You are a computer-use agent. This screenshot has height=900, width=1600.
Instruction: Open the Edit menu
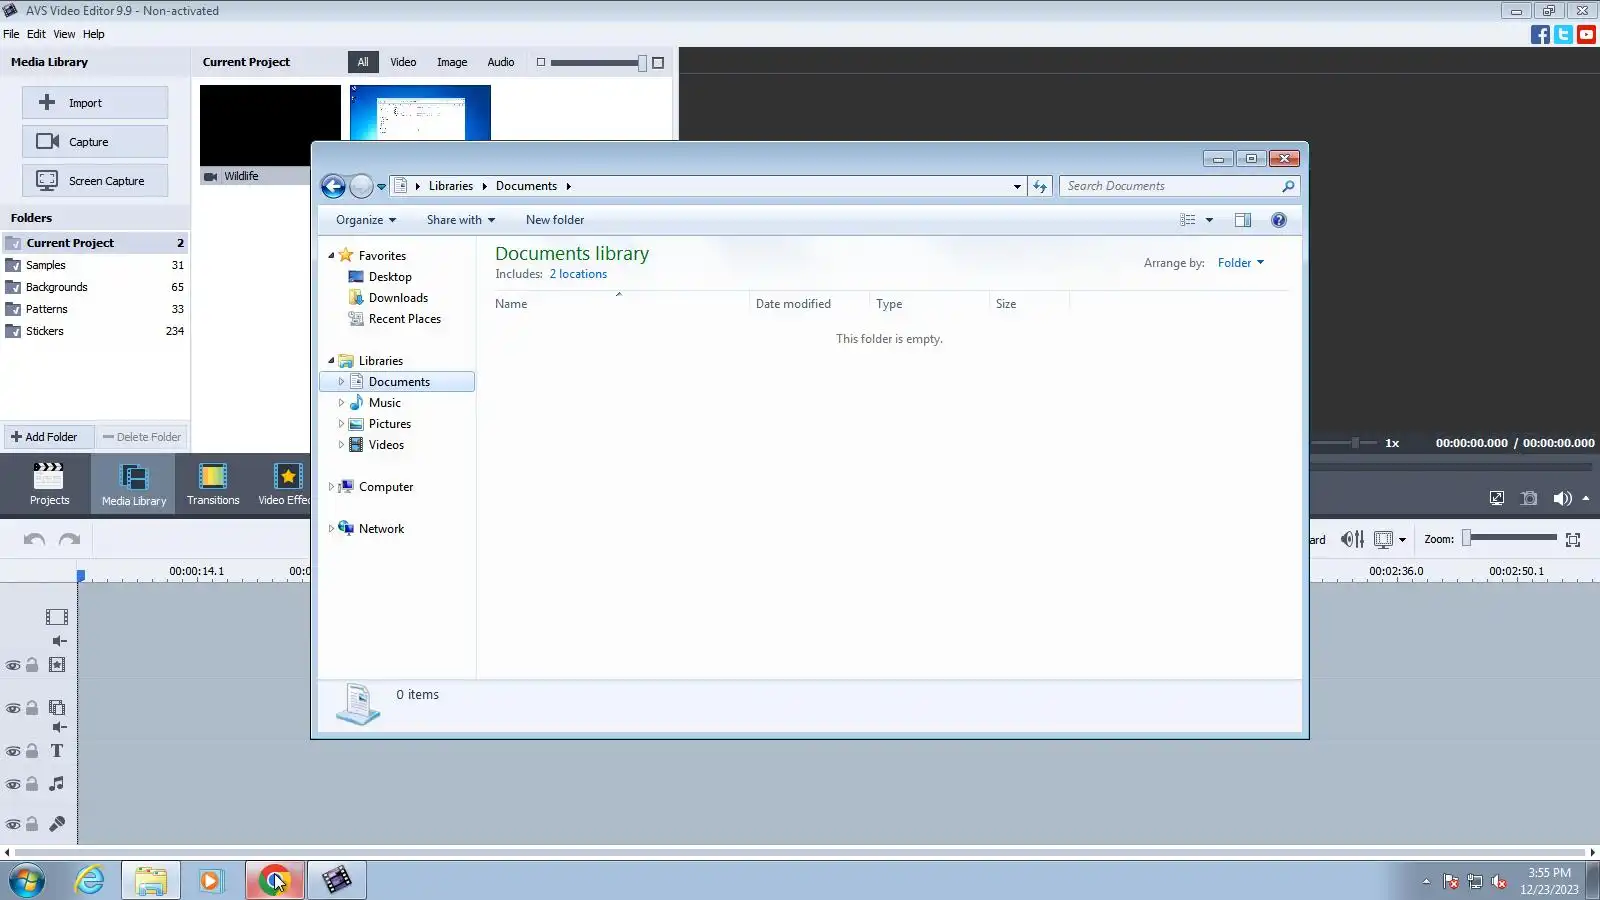click(x=36, y=34)
